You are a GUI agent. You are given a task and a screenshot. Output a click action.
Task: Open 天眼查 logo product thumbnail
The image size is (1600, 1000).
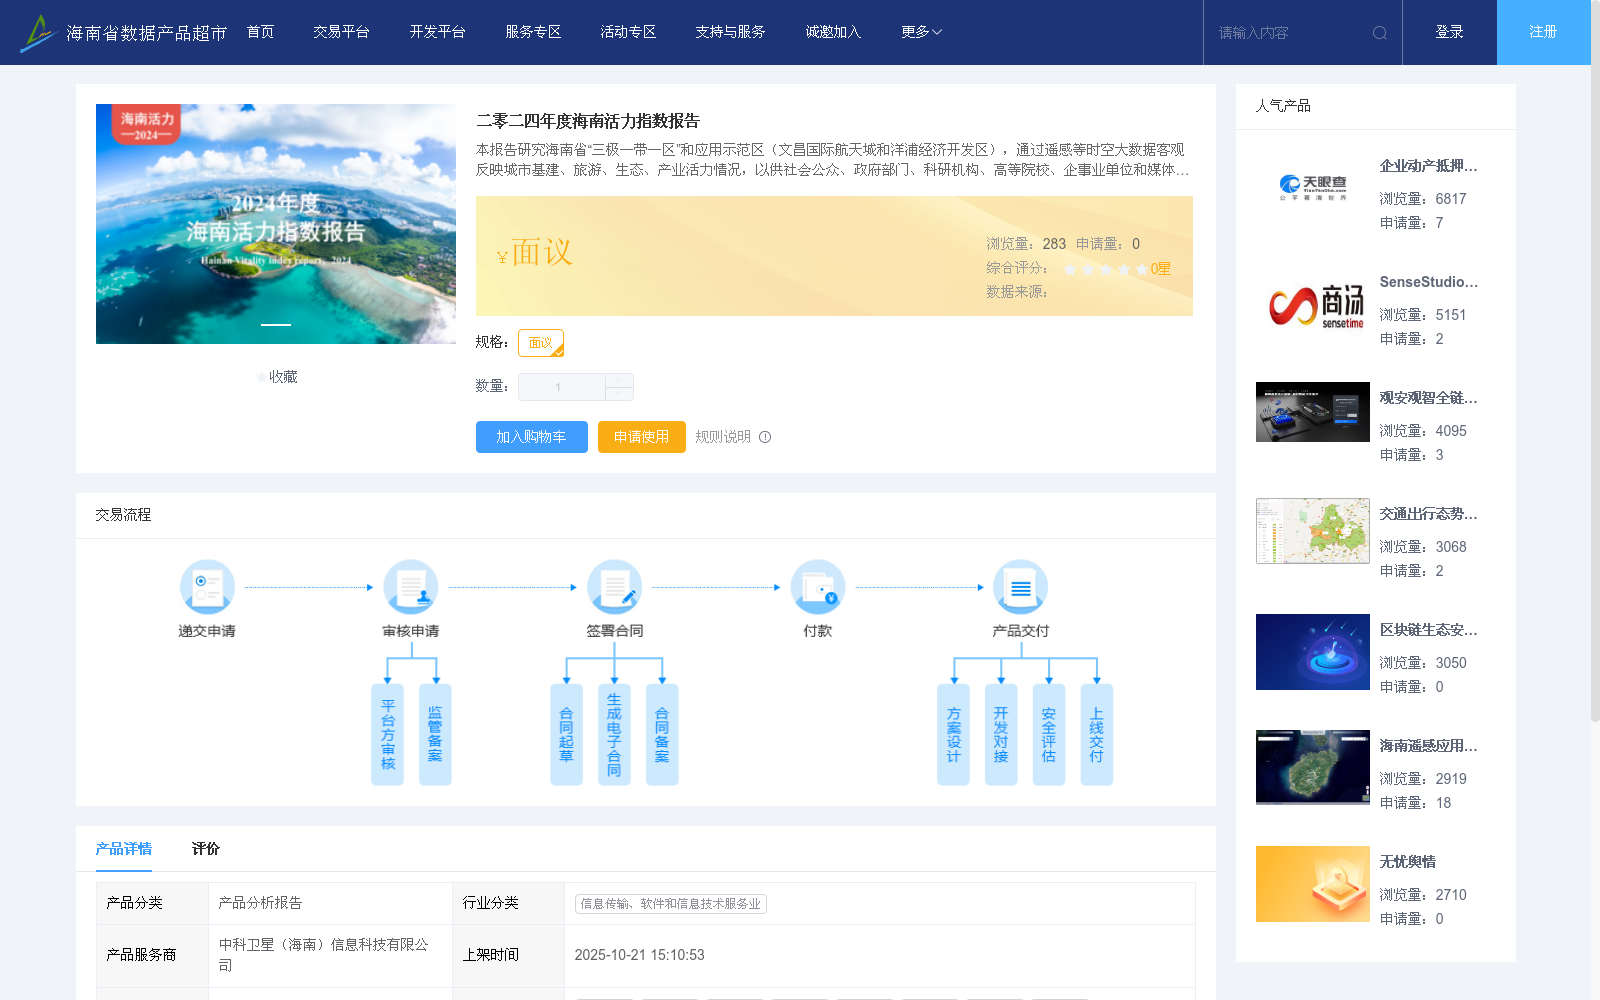(x=1313, y=188)
